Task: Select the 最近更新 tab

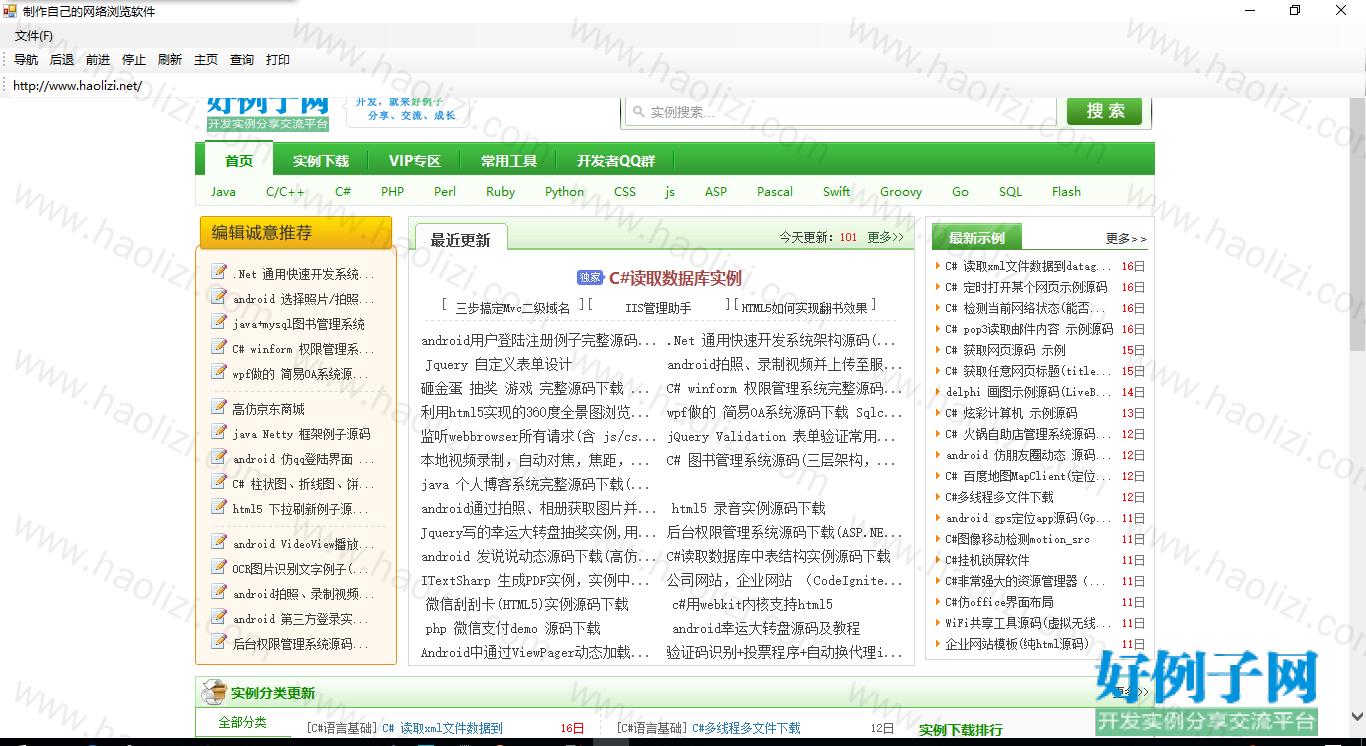Action: [461, 240]
